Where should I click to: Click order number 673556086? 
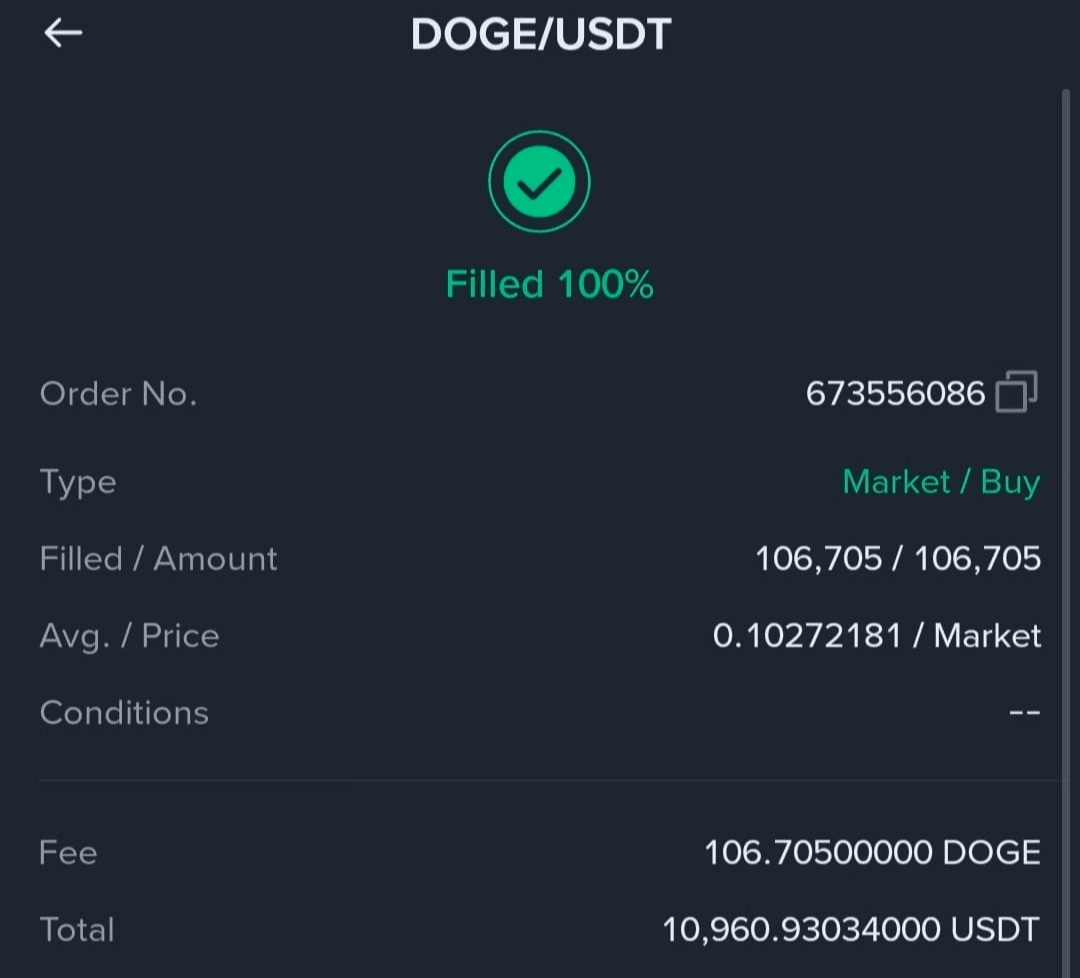point(895,393)
